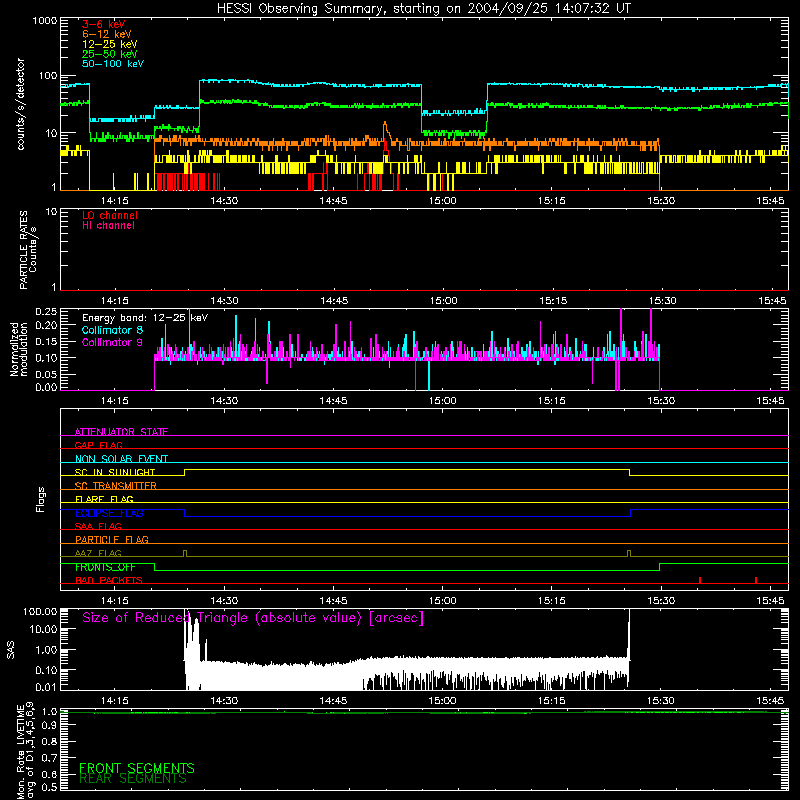Click the 100.00 value on SAS axis
The width and height of the screenshot is (800, 800).
(x=40, y=611)
